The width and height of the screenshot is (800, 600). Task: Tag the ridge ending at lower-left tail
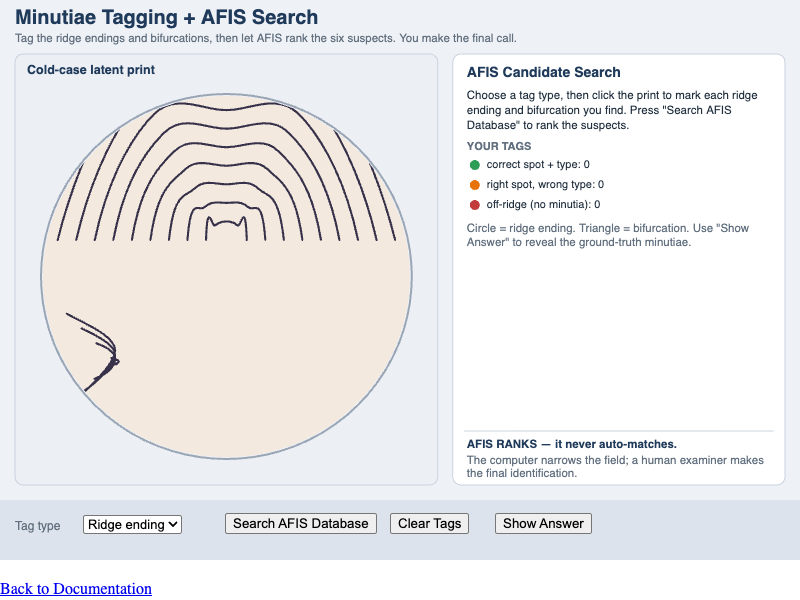point(86,390)
